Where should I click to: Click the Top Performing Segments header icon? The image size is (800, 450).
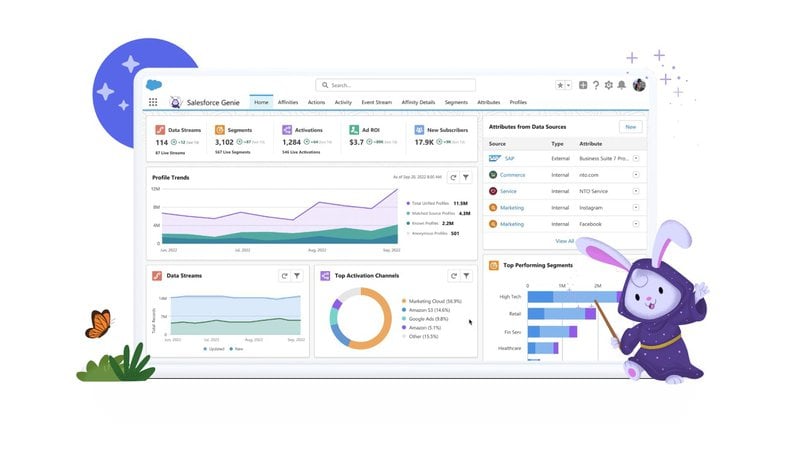(x=493, y=265)
